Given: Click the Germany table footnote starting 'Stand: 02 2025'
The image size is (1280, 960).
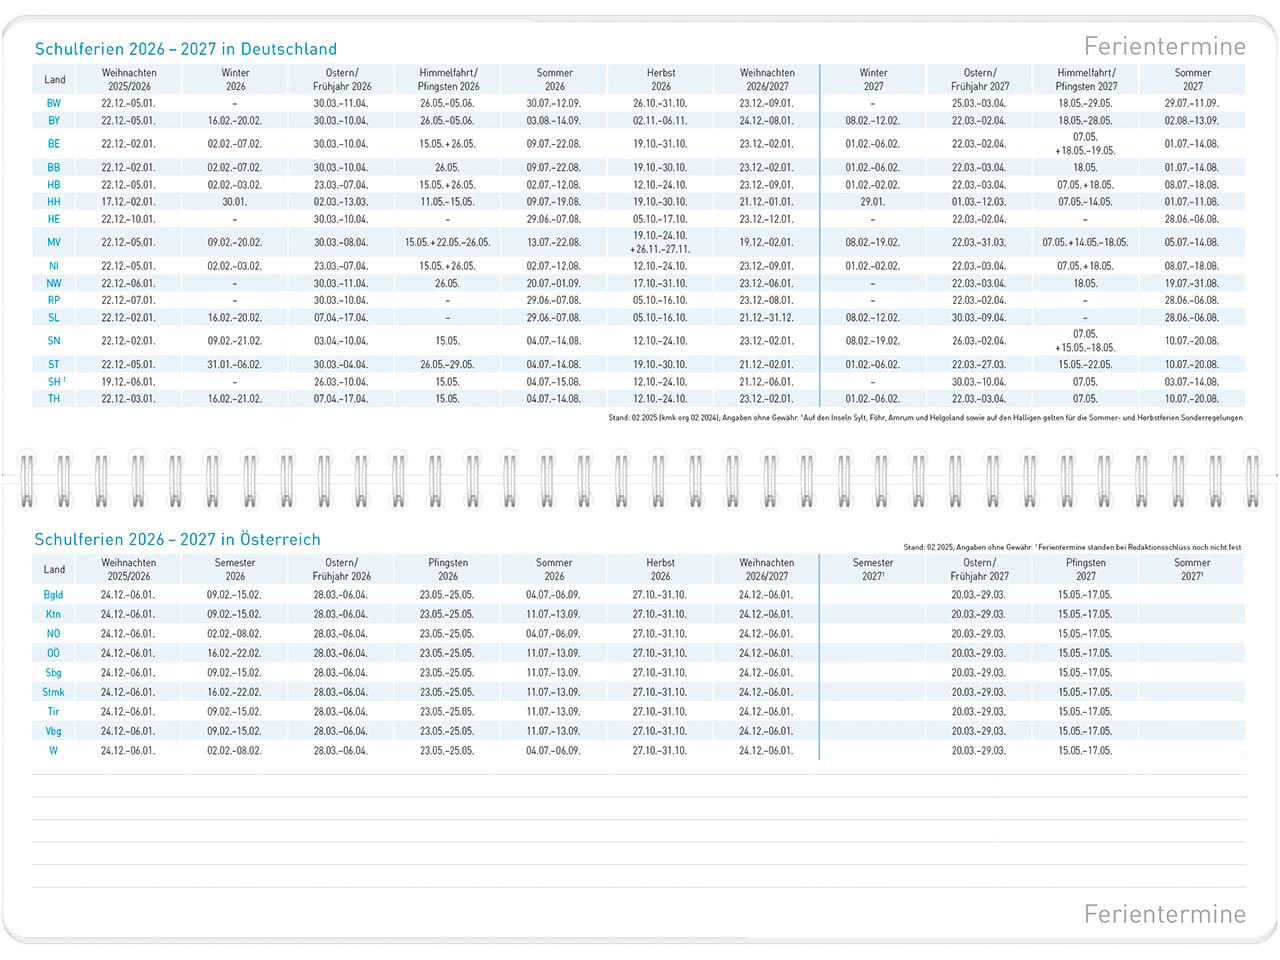Looking at the screenshot, I should tap(925, 418).
